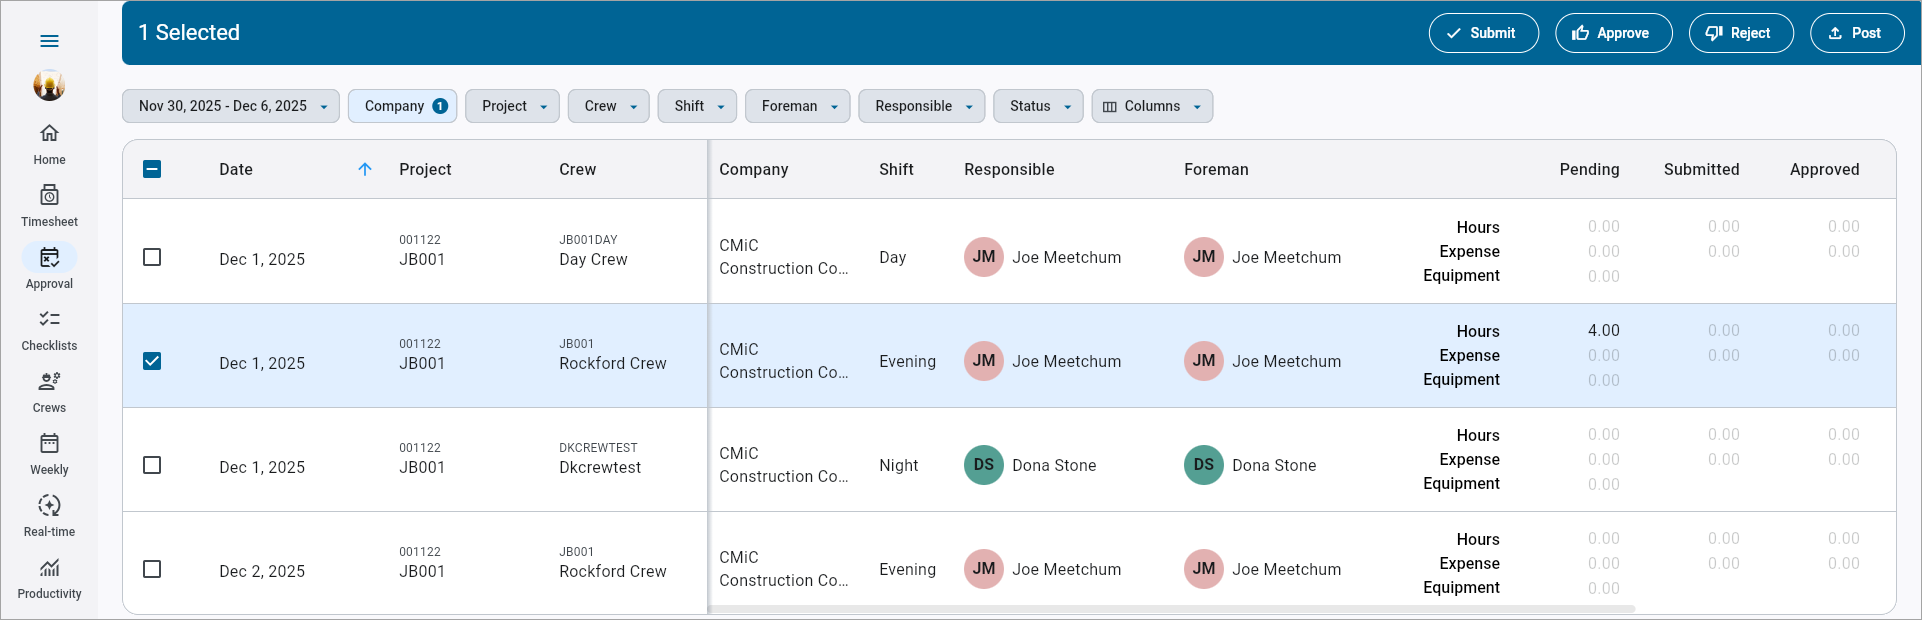Check the Dkcrewtest row checkbox
Image resolution: width=1922 pixels, height=620 pixels.
(x=152, y=465)
